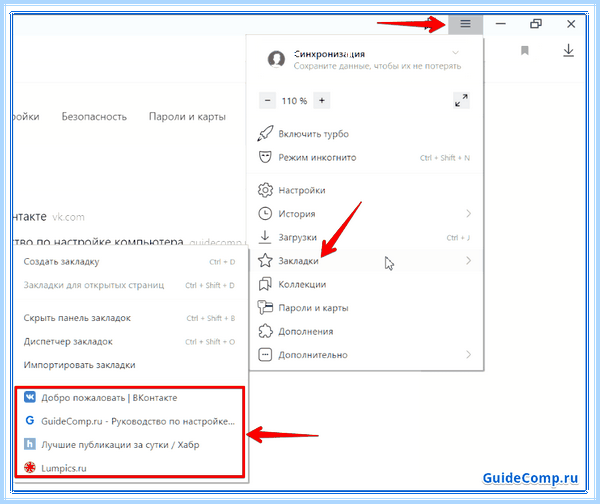Expand the История submenu arrow

(x=468, y=214)
